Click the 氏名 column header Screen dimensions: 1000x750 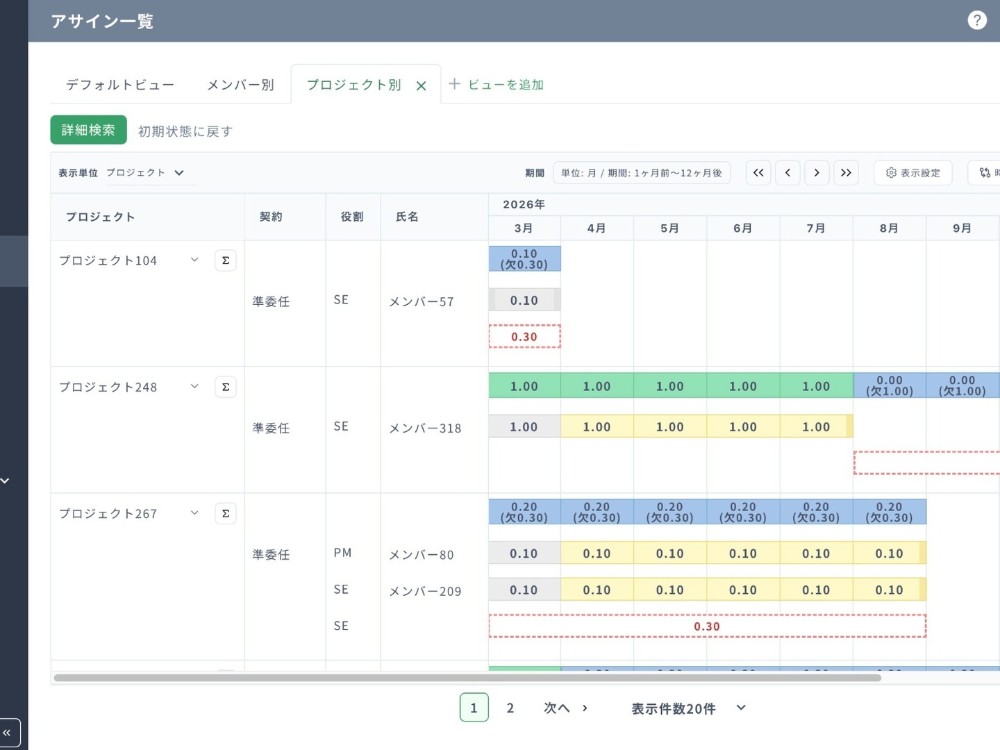click(x=408, y=217)
